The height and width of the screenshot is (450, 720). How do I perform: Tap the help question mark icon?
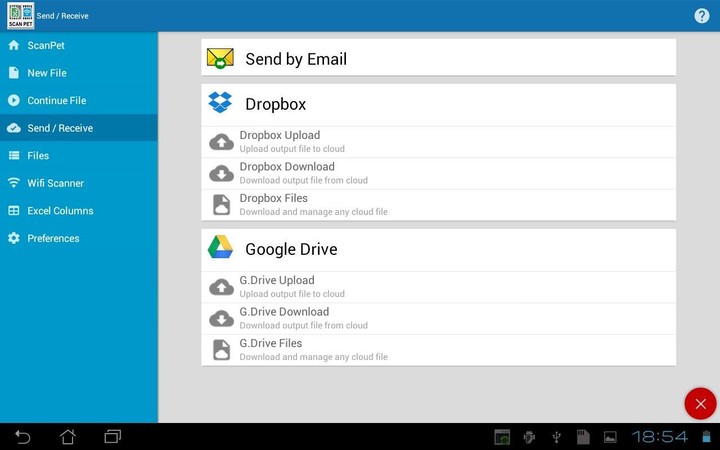702,16
